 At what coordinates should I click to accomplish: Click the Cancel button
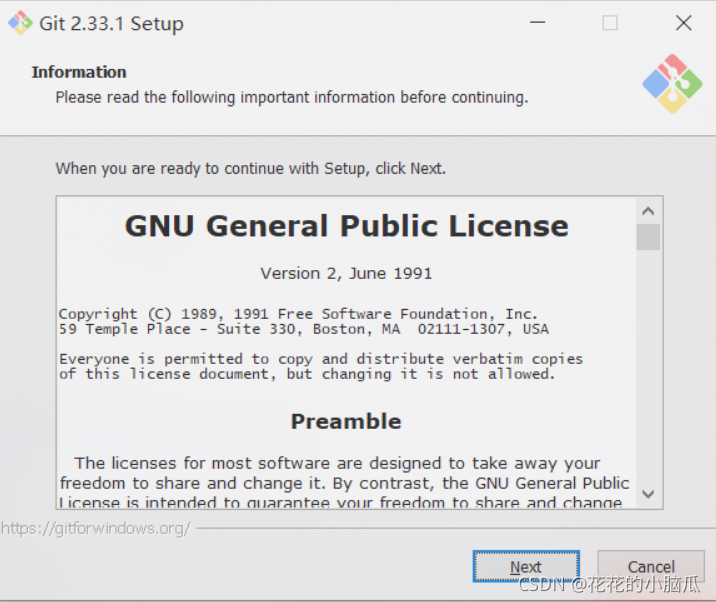tap(651, 566)
